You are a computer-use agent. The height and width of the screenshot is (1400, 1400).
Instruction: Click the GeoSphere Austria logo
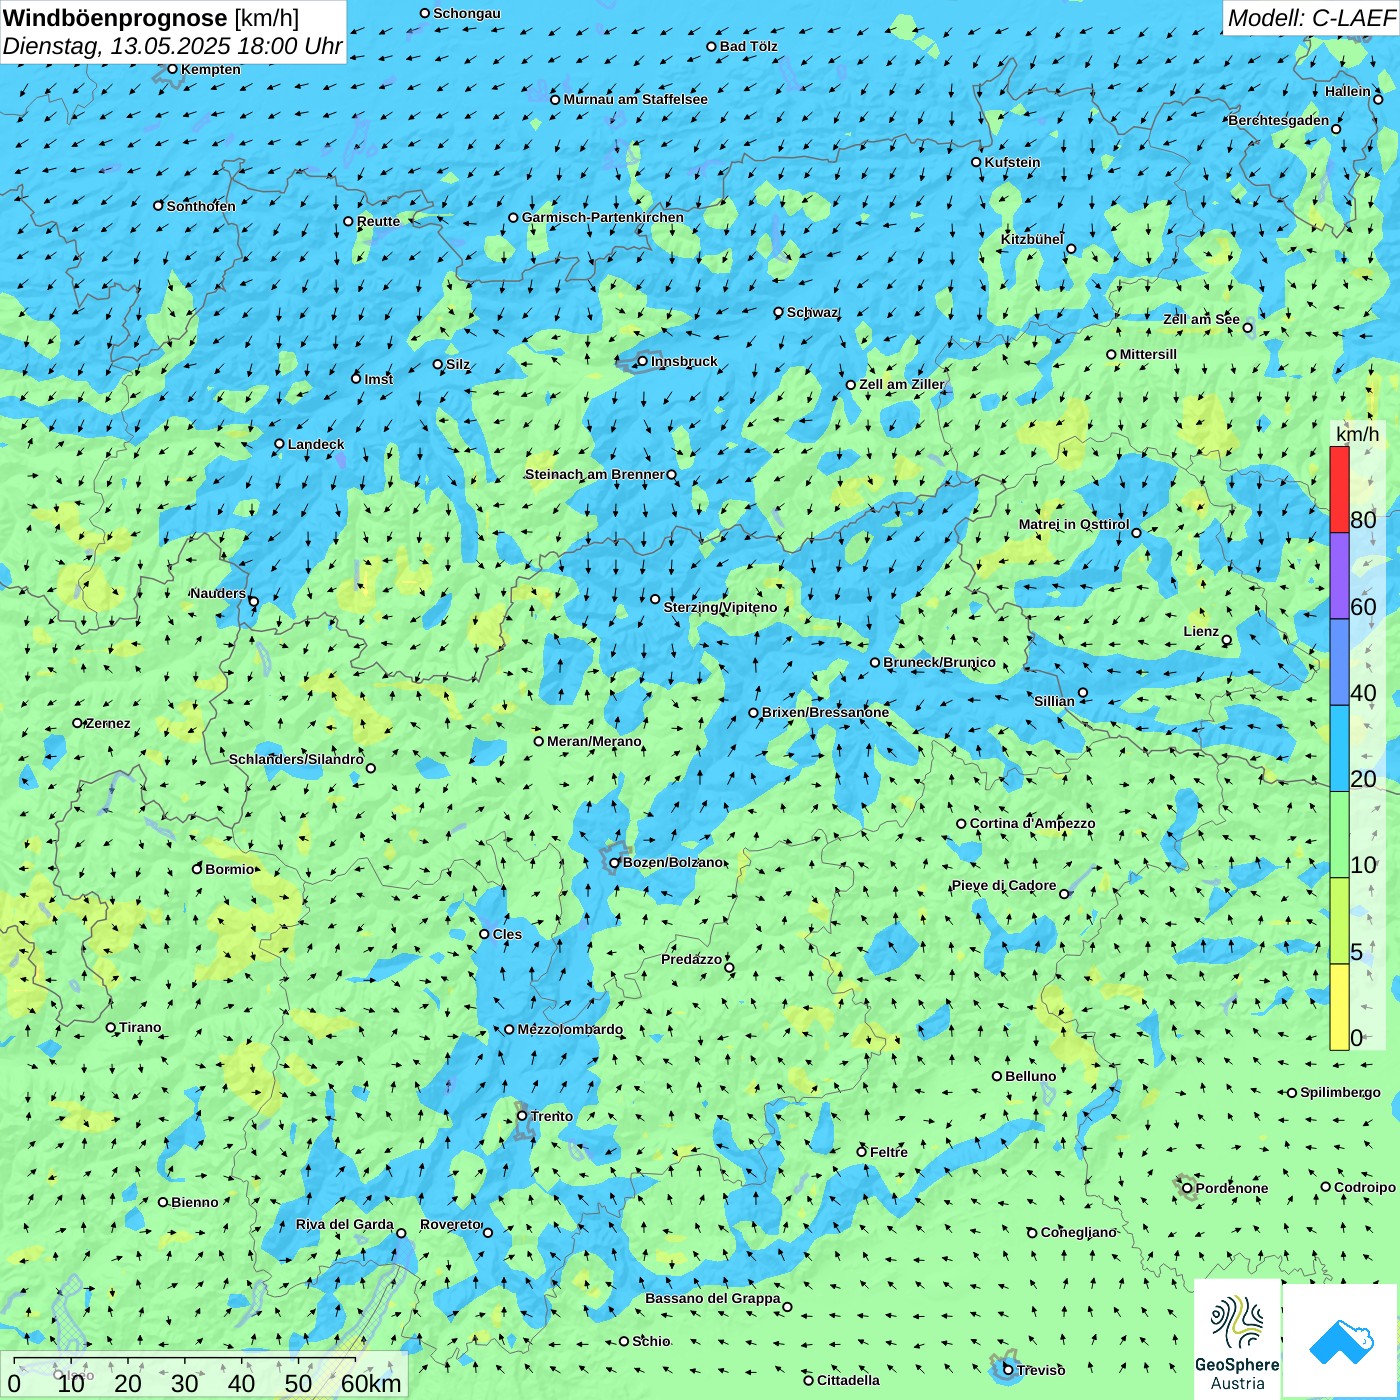point(1237,1338)
